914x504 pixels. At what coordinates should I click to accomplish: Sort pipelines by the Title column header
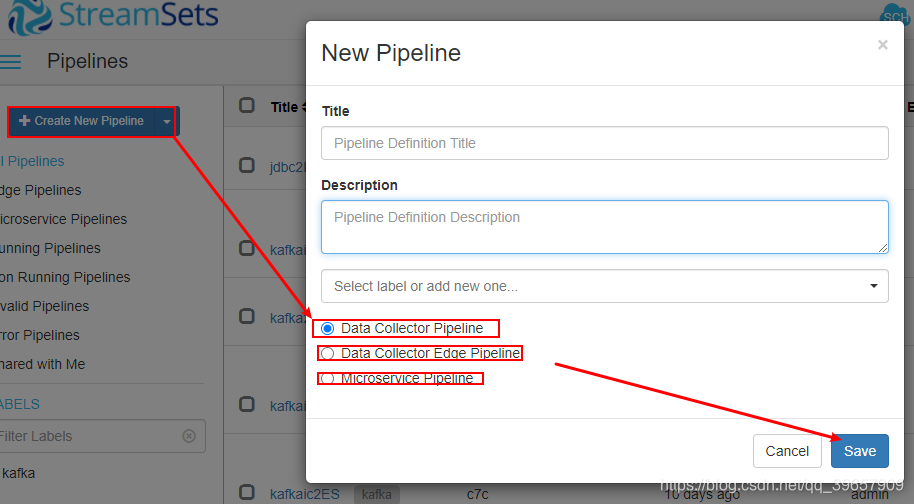[288, 107]
